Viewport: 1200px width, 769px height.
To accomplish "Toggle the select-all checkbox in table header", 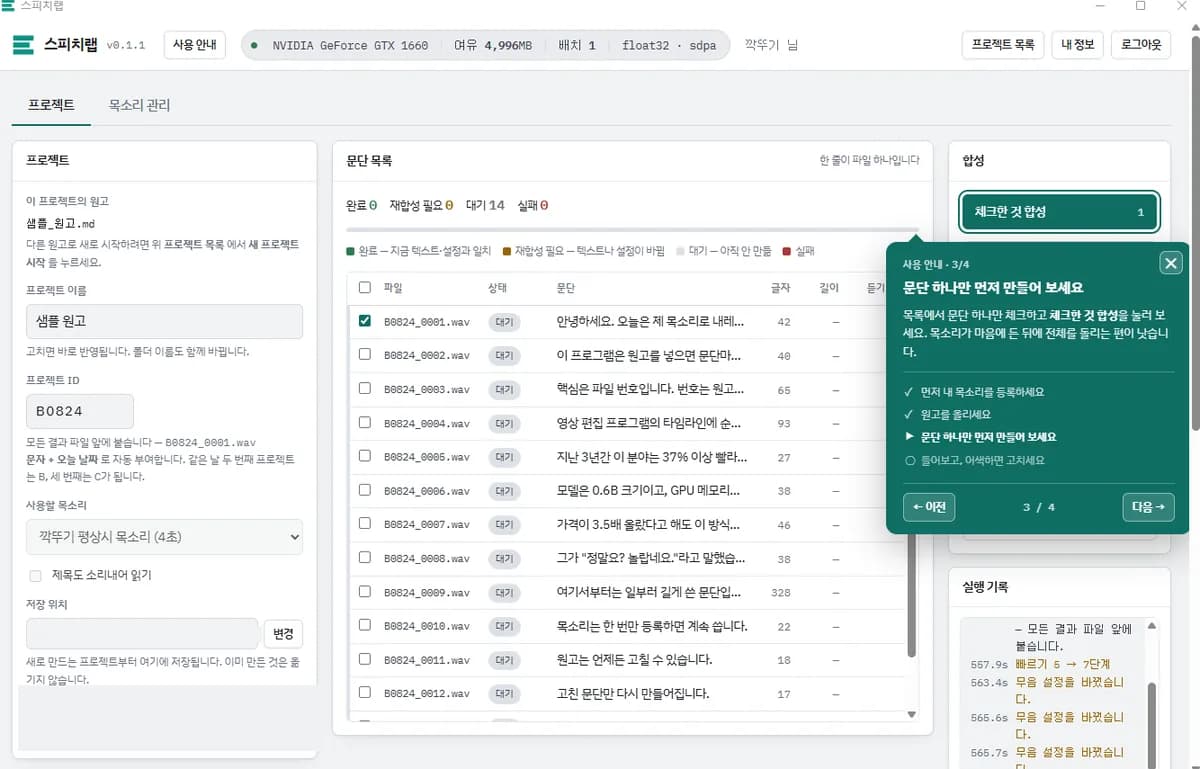I will pos(364,287).
